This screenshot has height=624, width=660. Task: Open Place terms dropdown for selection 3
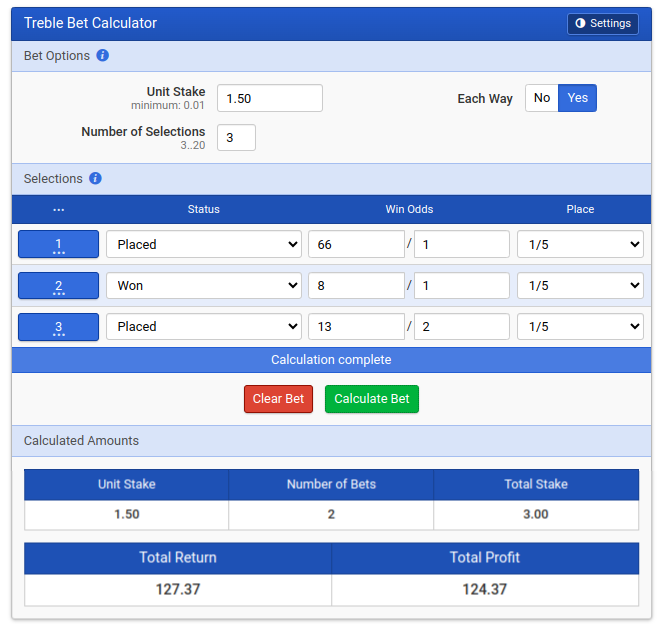(580, 326)
